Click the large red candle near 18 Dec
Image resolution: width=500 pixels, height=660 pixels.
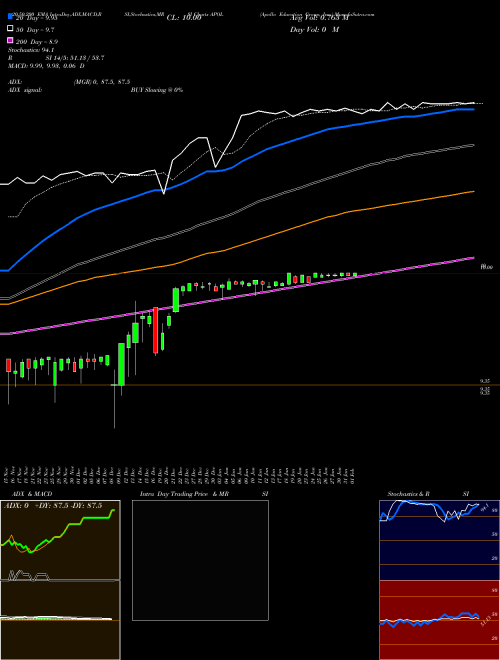pyautogui.click(x=156, y=330)
